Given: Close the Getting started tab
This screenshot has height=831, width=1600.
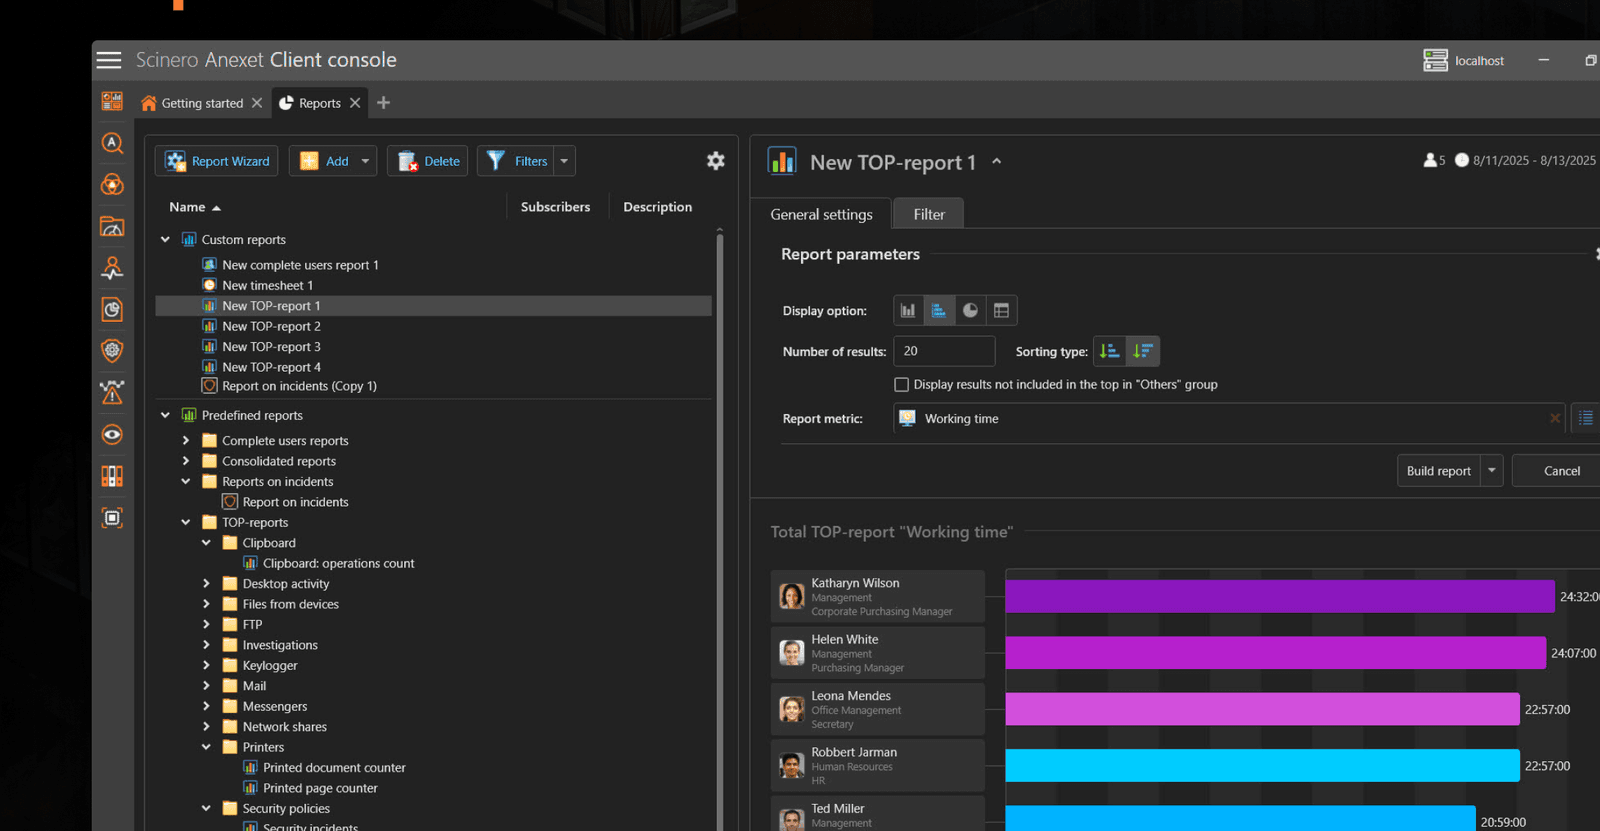Looking at the screenshot, I should (257, 103).
